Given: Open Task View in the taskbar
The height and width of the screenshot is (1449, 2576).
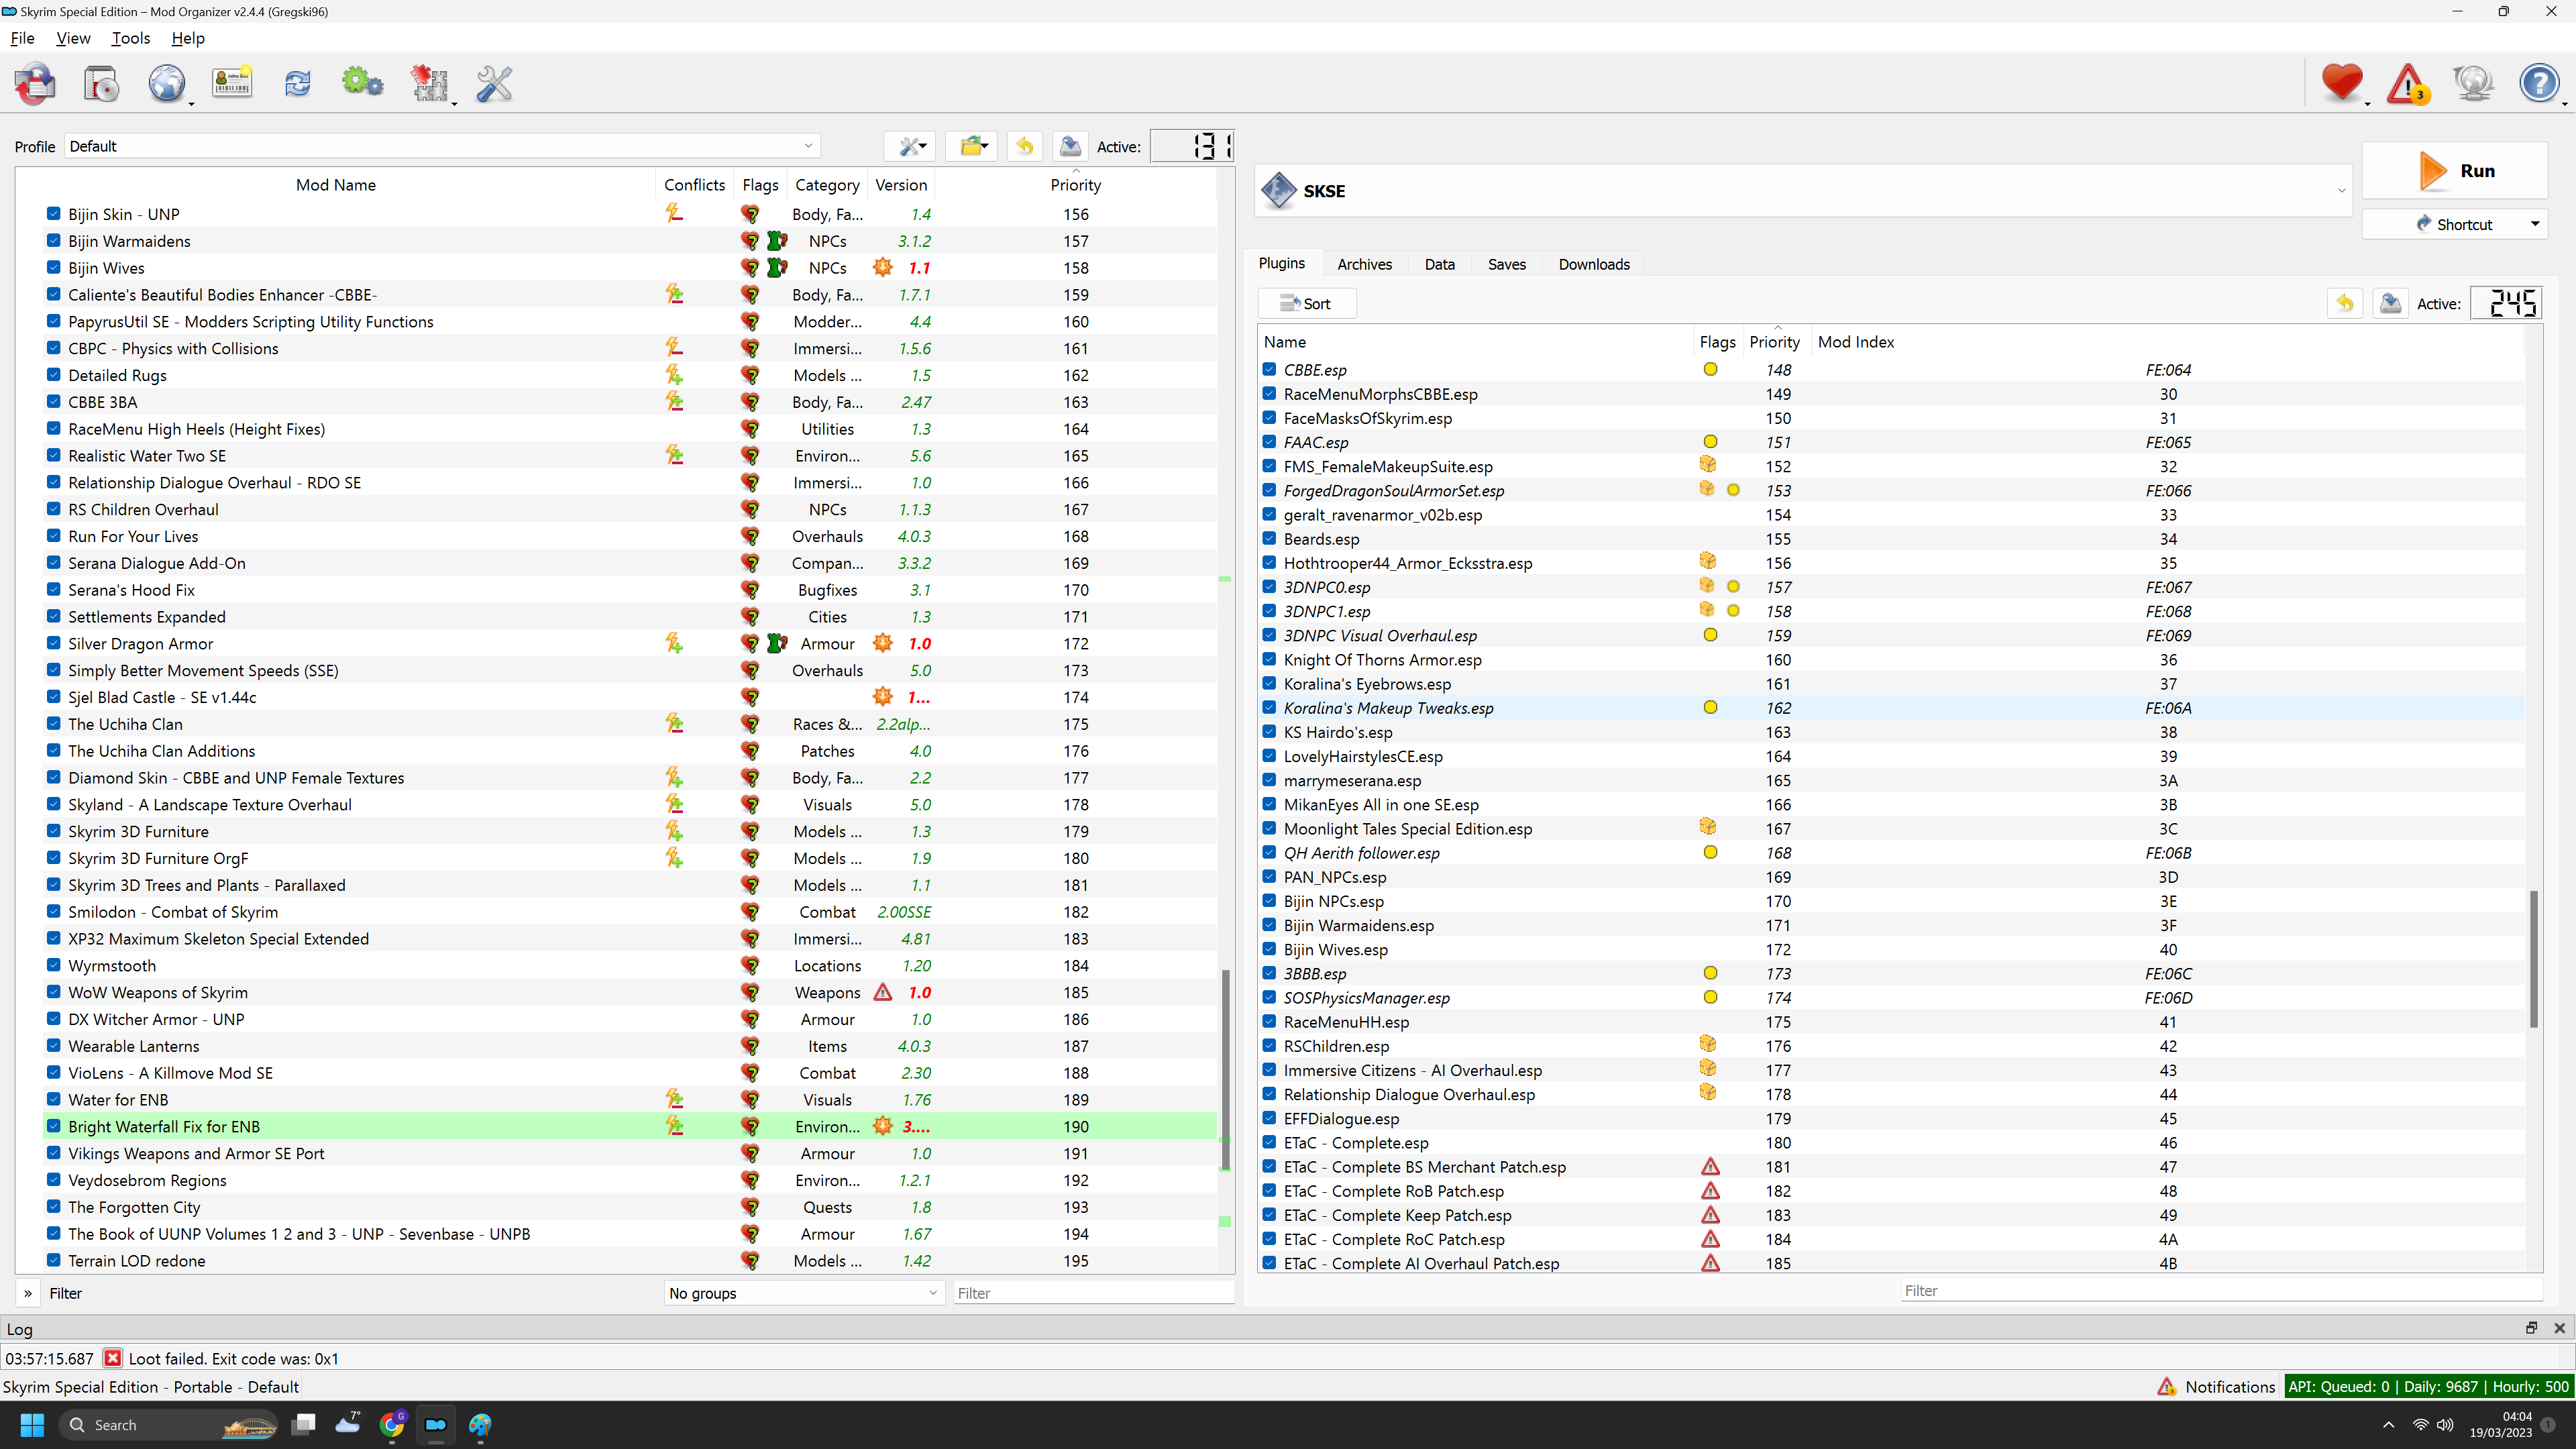Looking at the screenshot, I should [x=304, y=1424].
